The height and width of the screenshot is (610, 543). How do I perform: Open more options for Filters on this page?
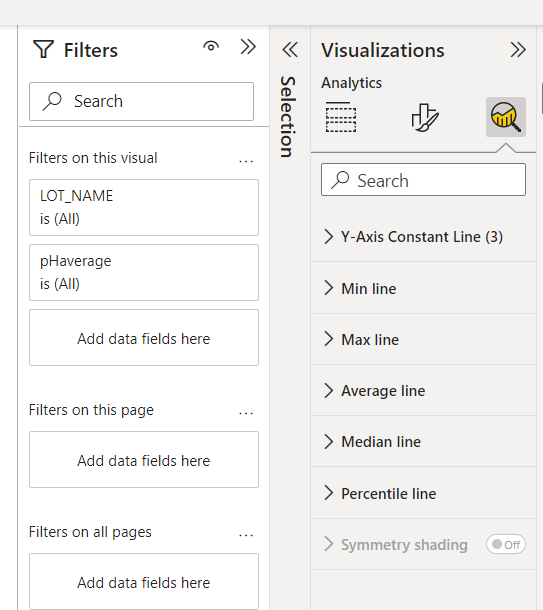[x=246, y=413]
